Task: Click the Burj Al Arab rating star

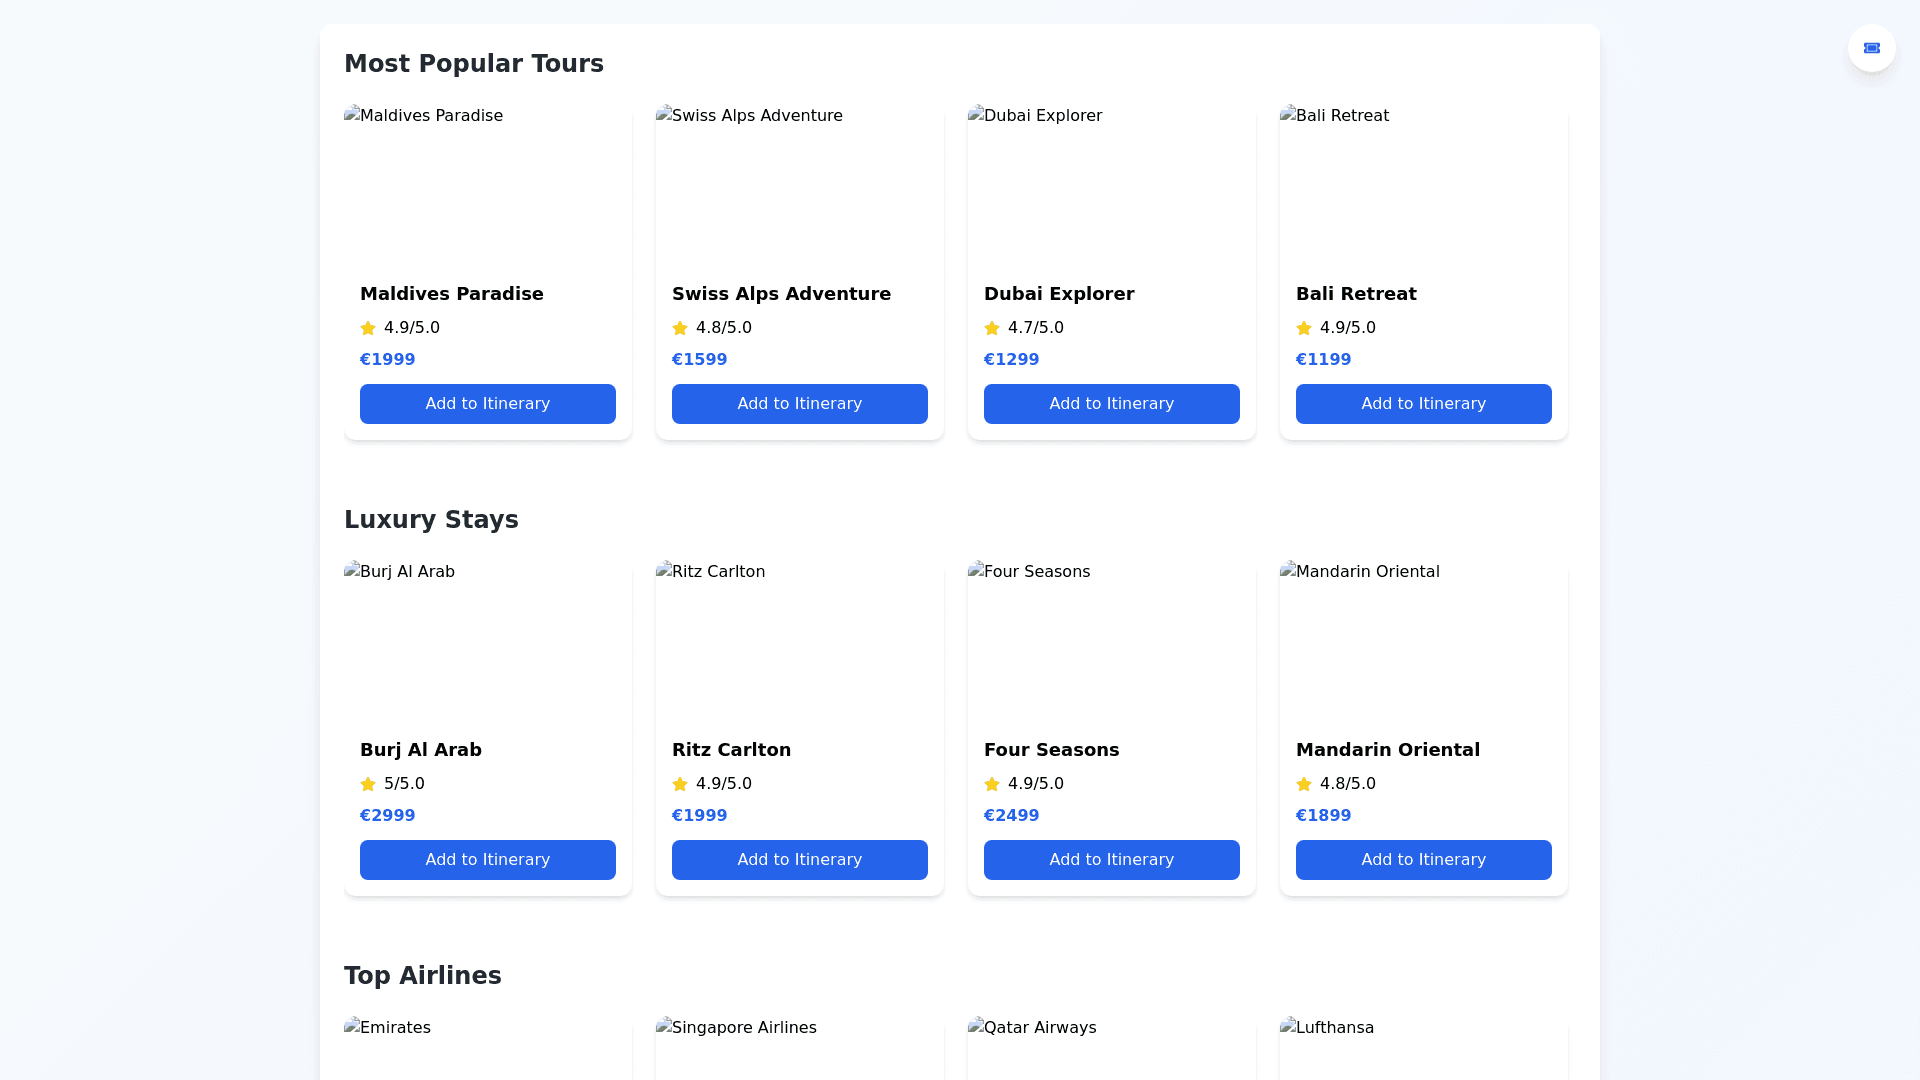Action: click(x=368, y=784)
